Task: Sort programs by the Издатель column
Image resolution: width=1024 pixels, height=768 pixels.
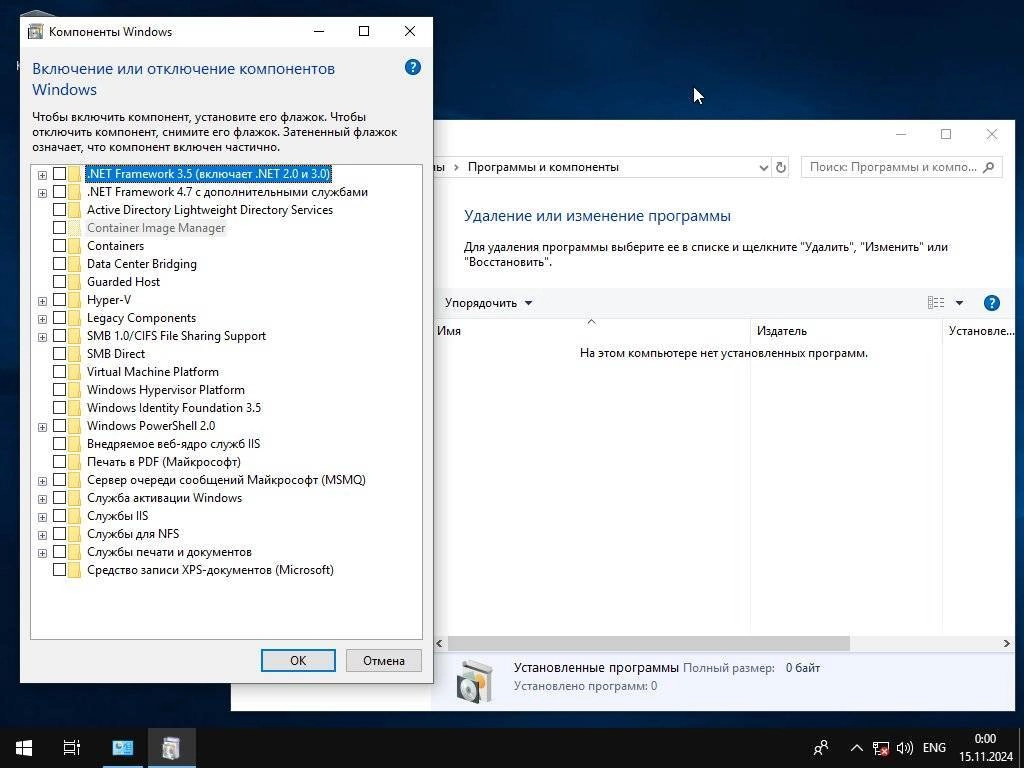Action: [x=846, y=331]
